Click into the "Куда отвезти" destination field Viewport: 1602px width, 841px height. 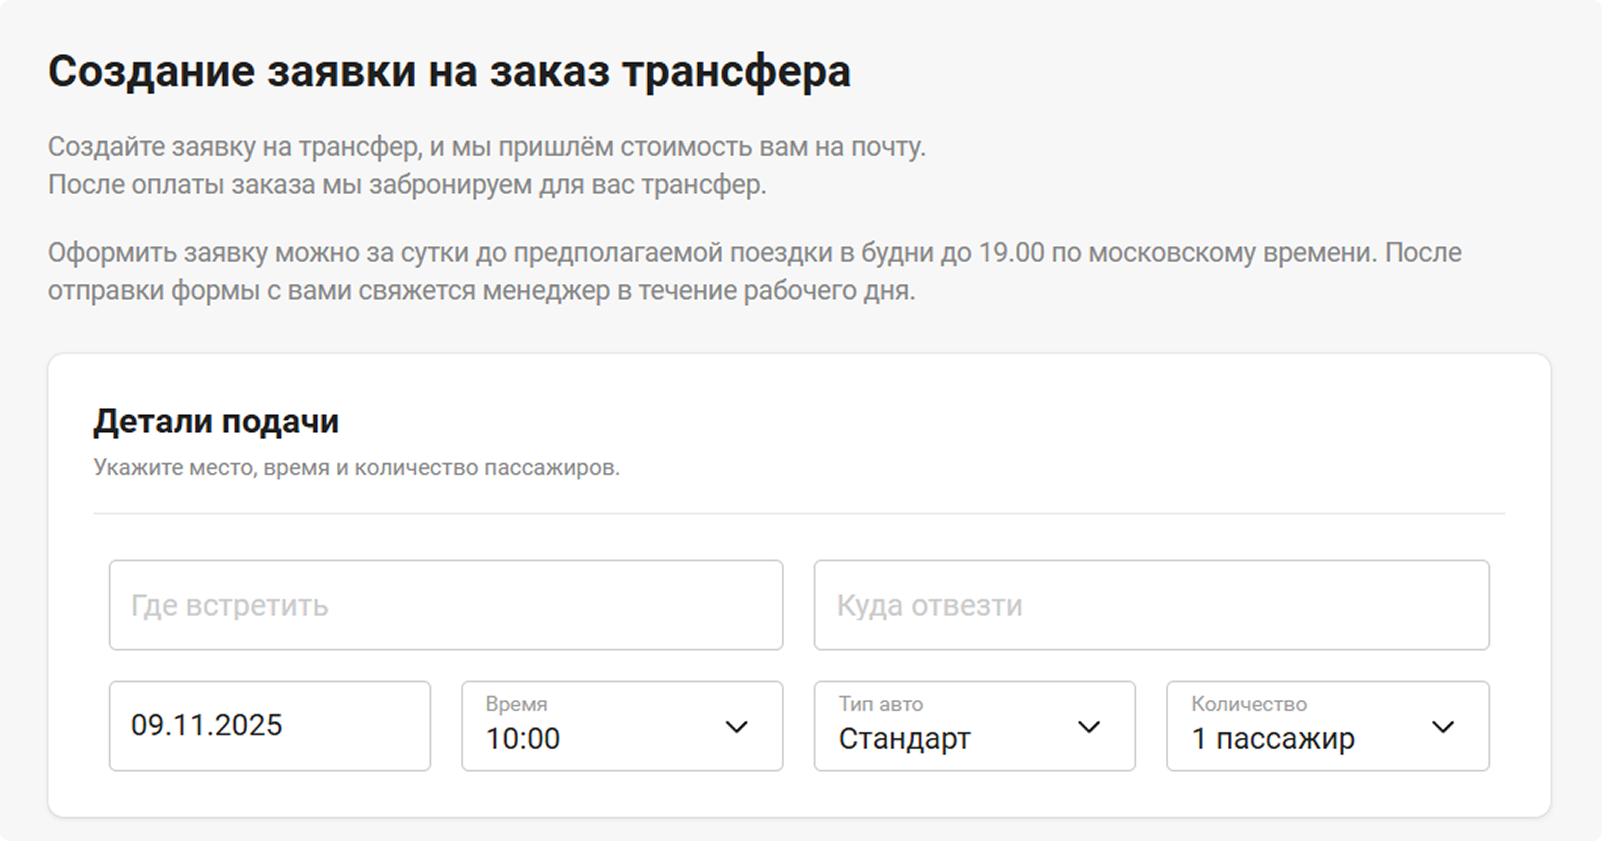point(1151,605)
